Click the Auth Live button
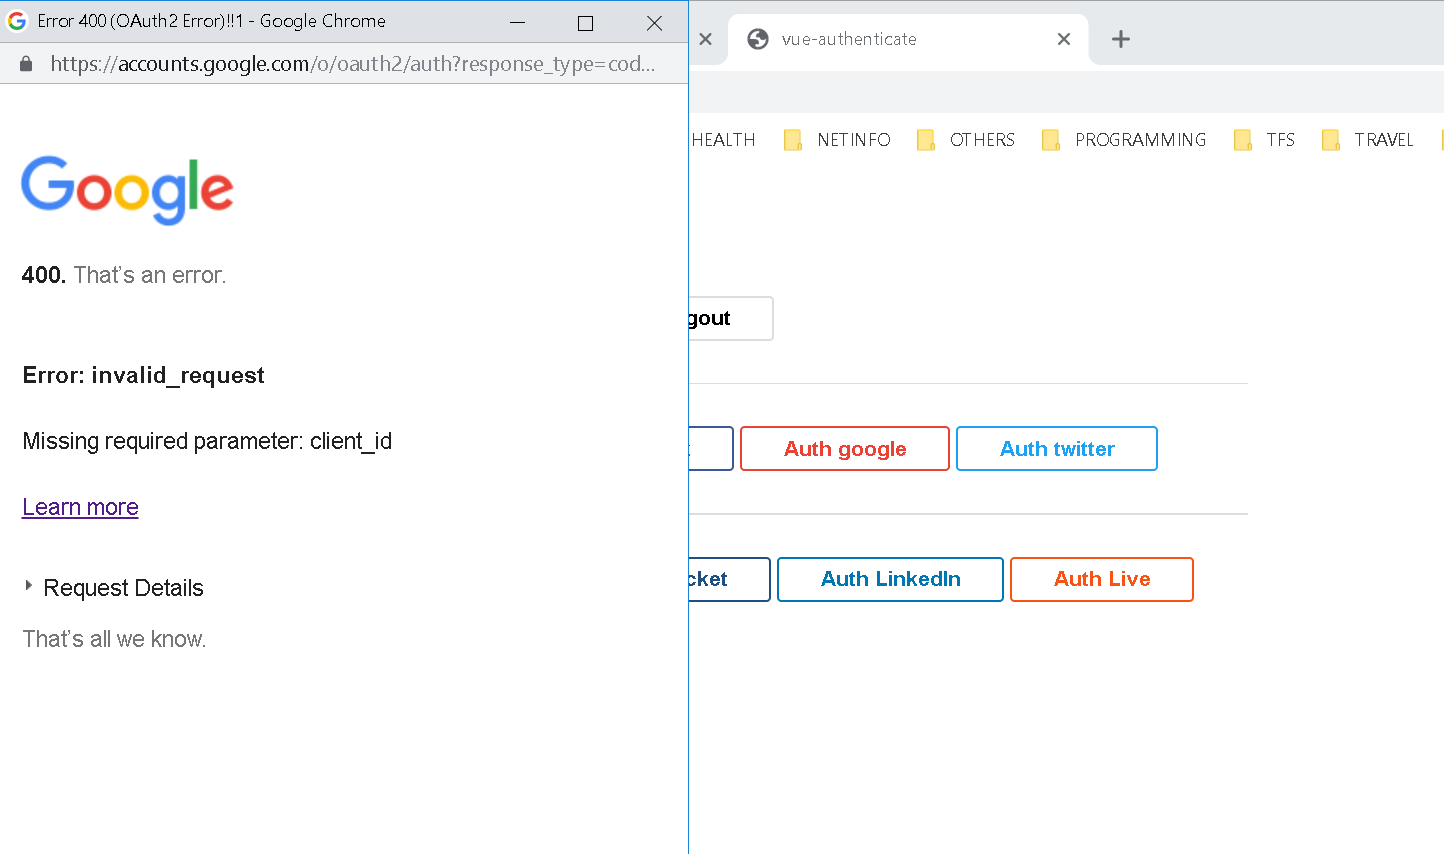The height and width of the screenshot is (854, 1444). 1101,579
